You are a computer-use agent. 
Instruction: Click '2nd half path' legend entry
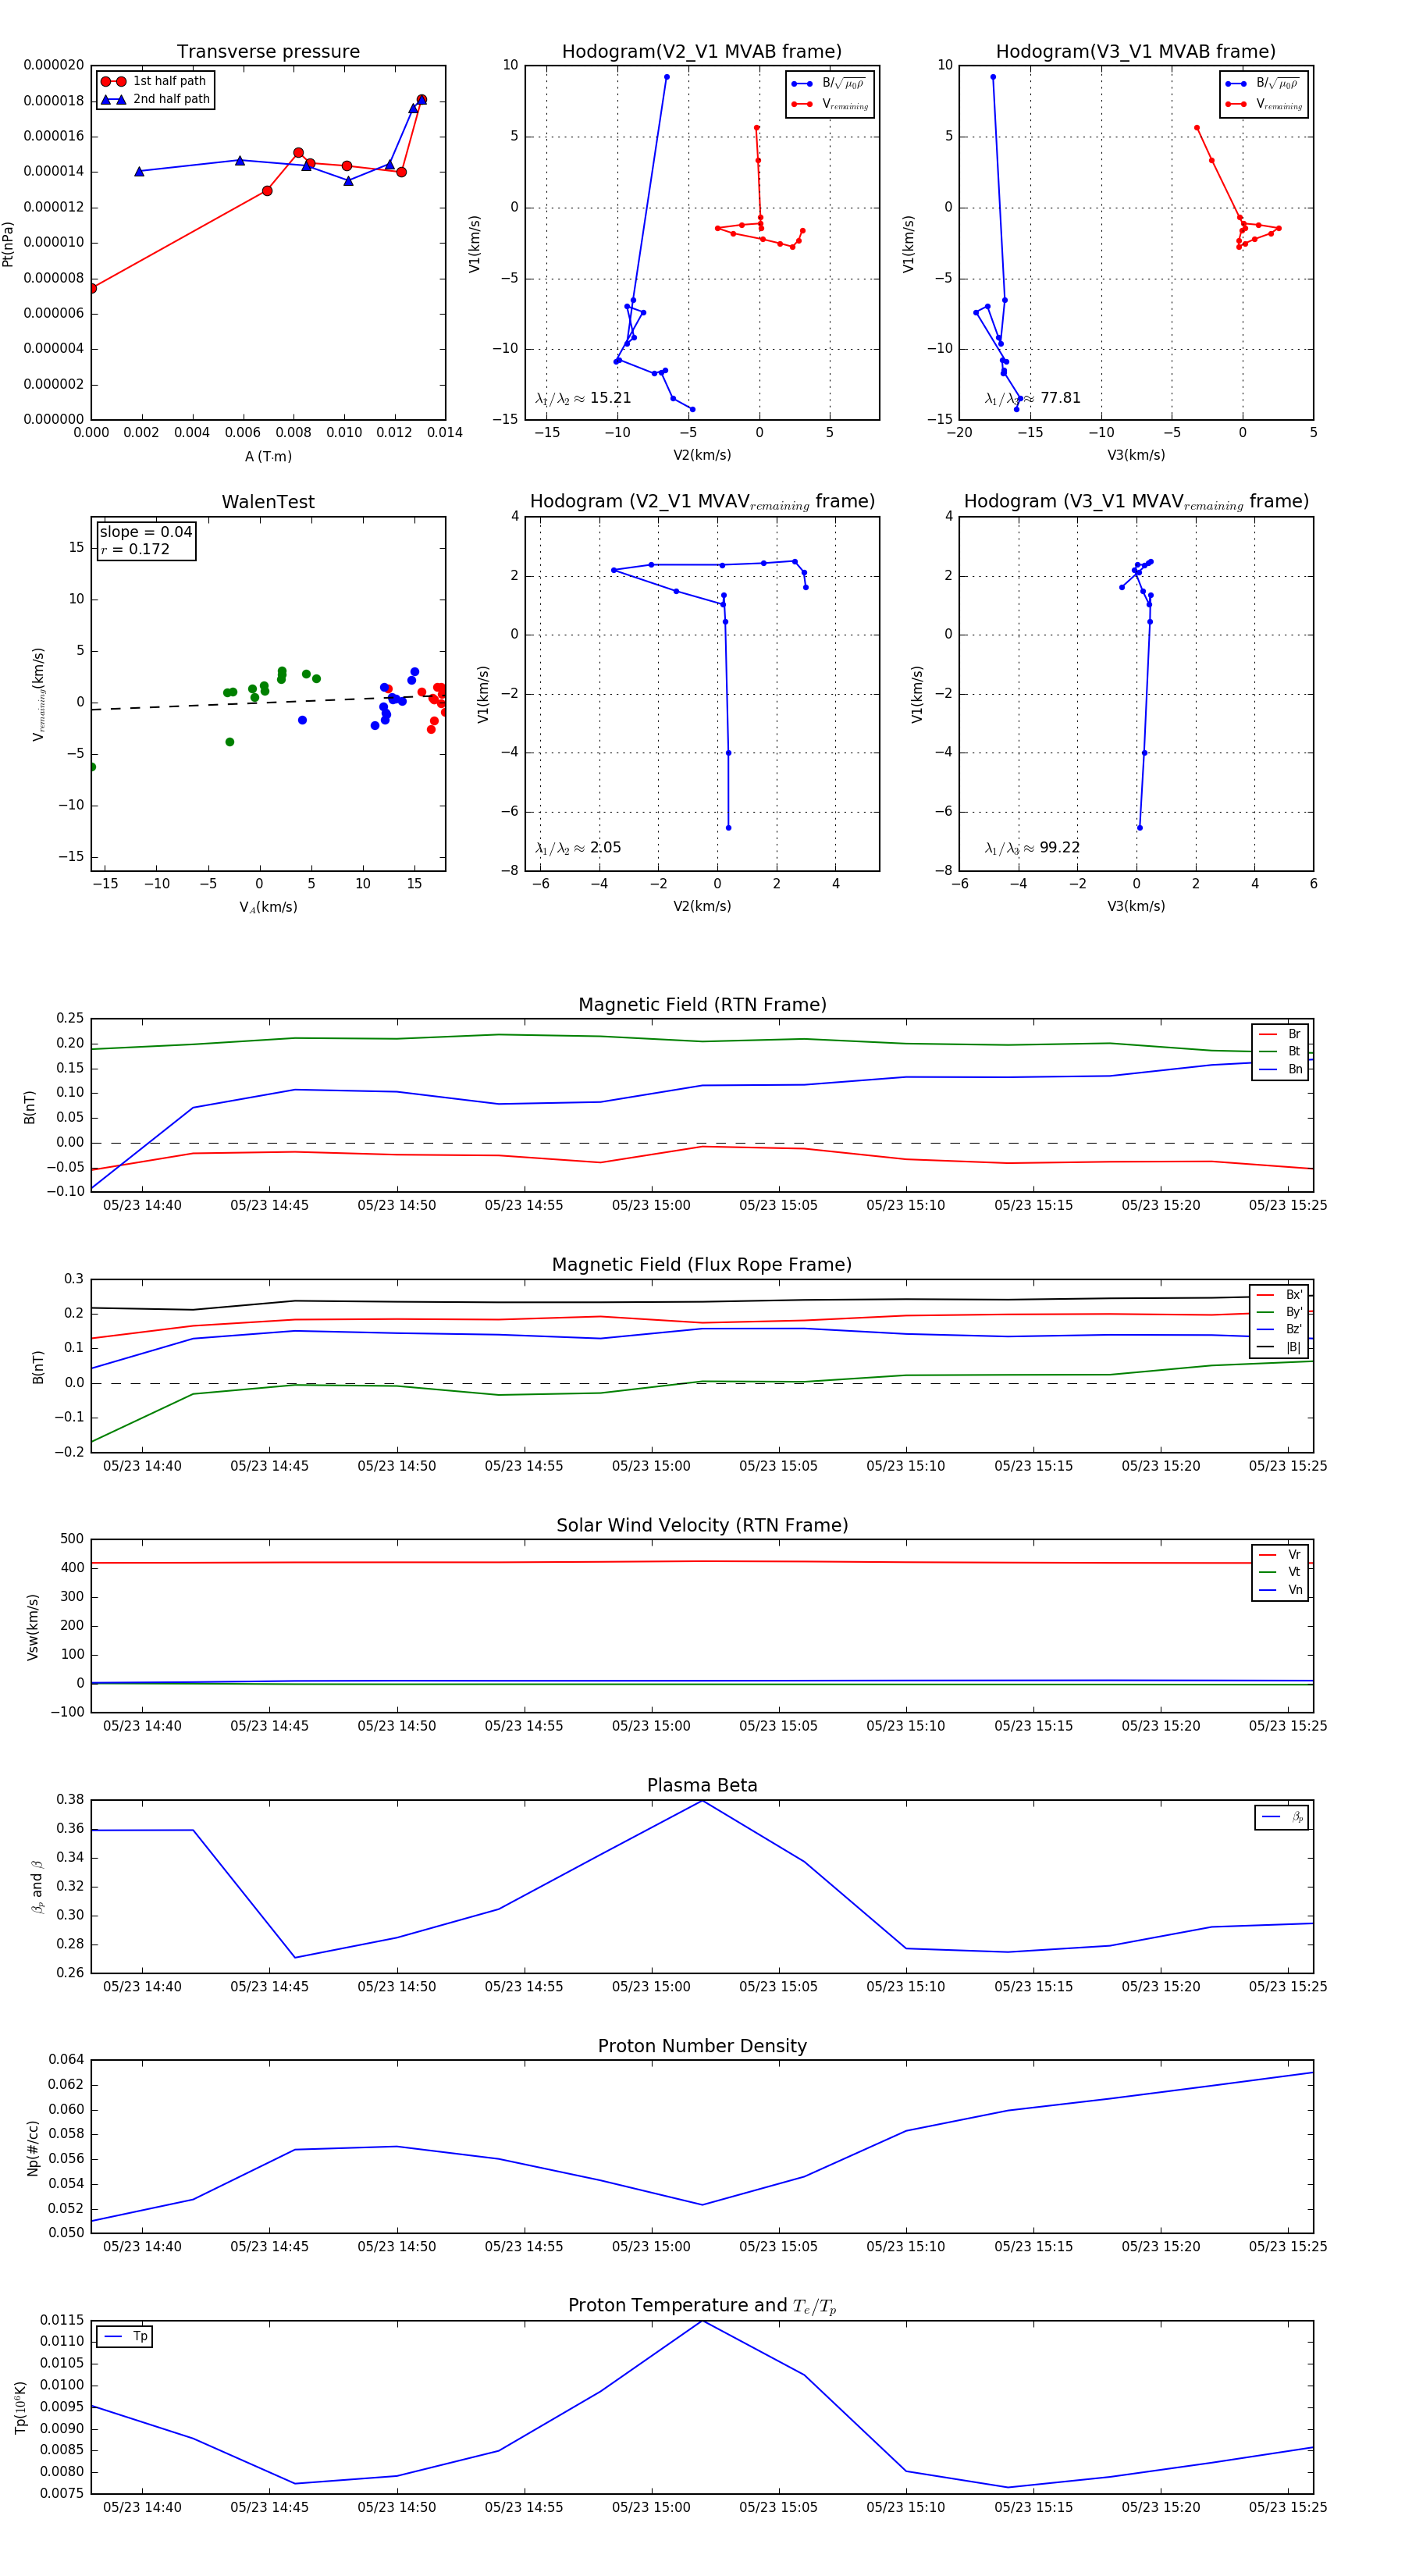pyautogui.click(x=155, y=99)
